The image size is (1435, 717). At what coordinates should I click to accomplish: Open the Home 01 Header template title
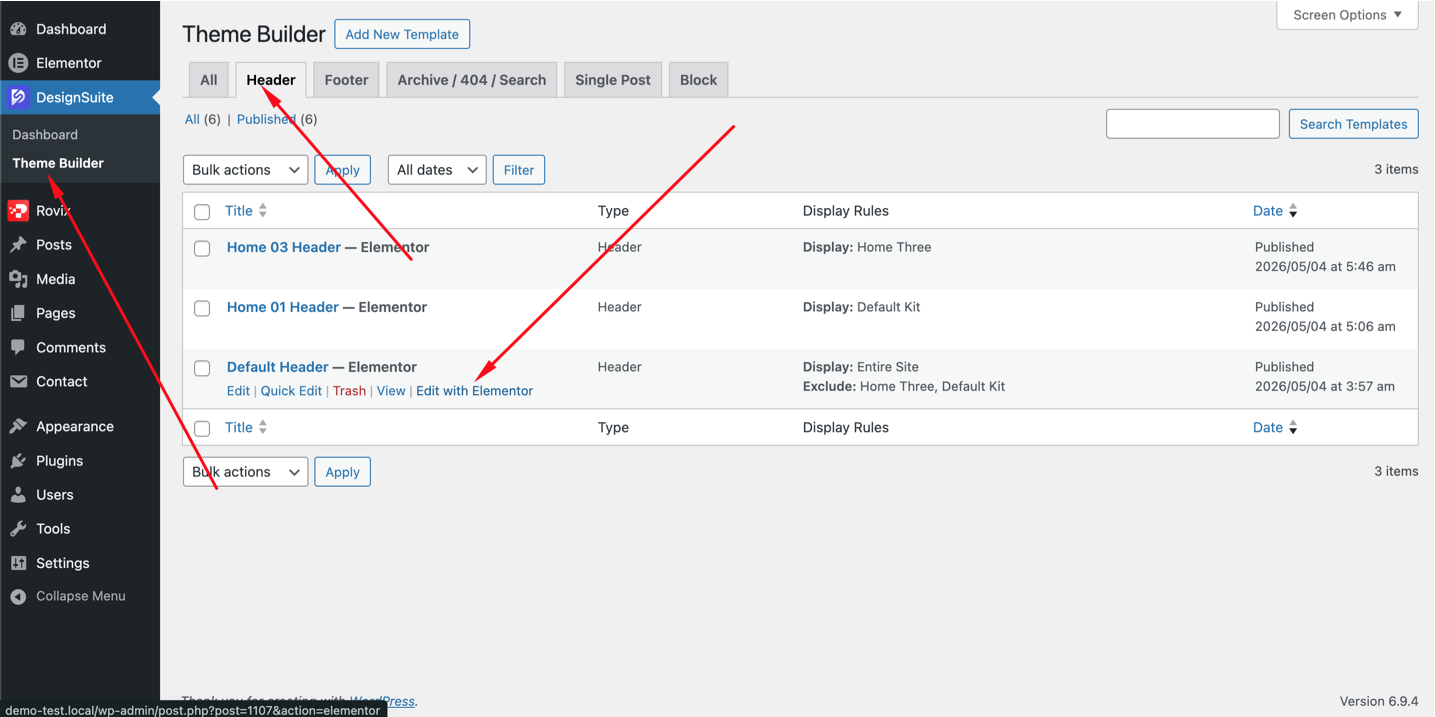pyautogui.click(x=283, y=307)
